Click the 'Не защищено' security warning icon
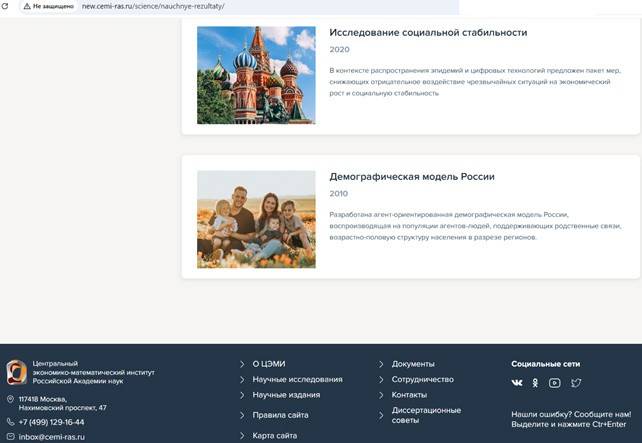Viewport: 642px width, 443px height. click(26, 6)
